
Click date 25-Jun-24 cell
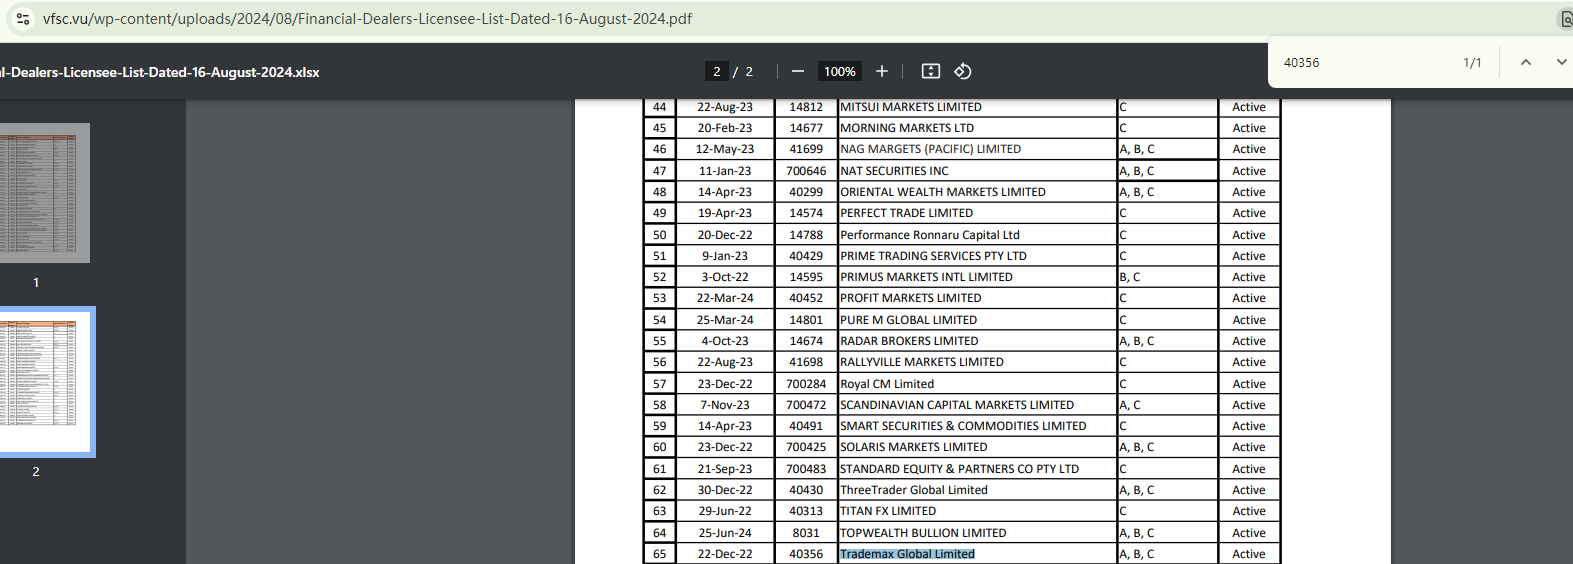tap(725, 533)
